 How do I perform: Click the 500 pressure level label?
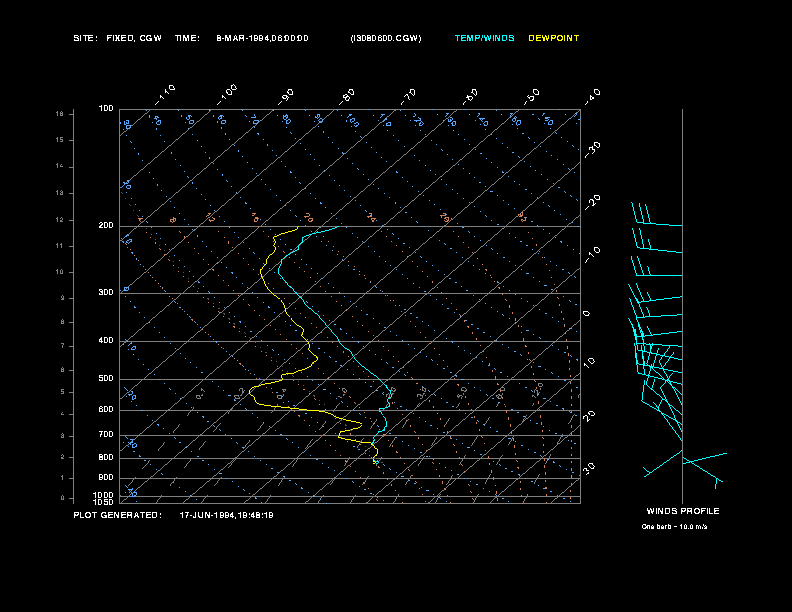tap(106, 378)
